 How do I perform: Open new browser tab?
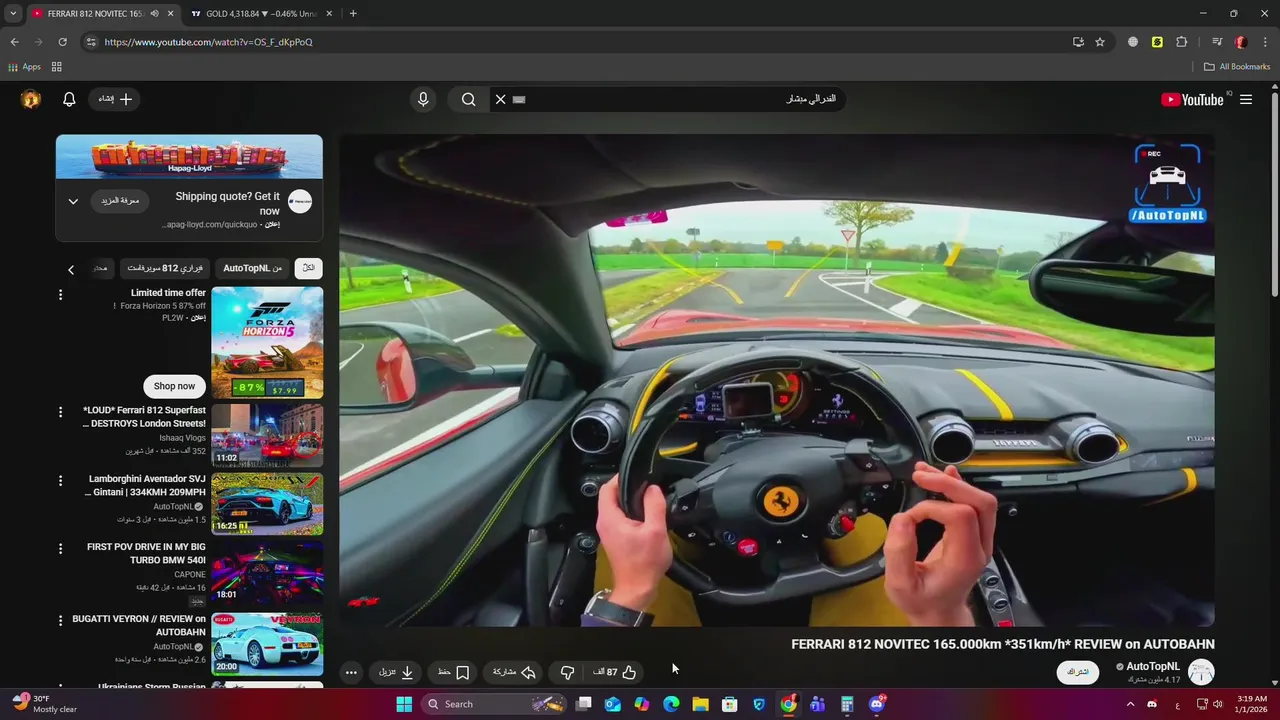[353, 13]
